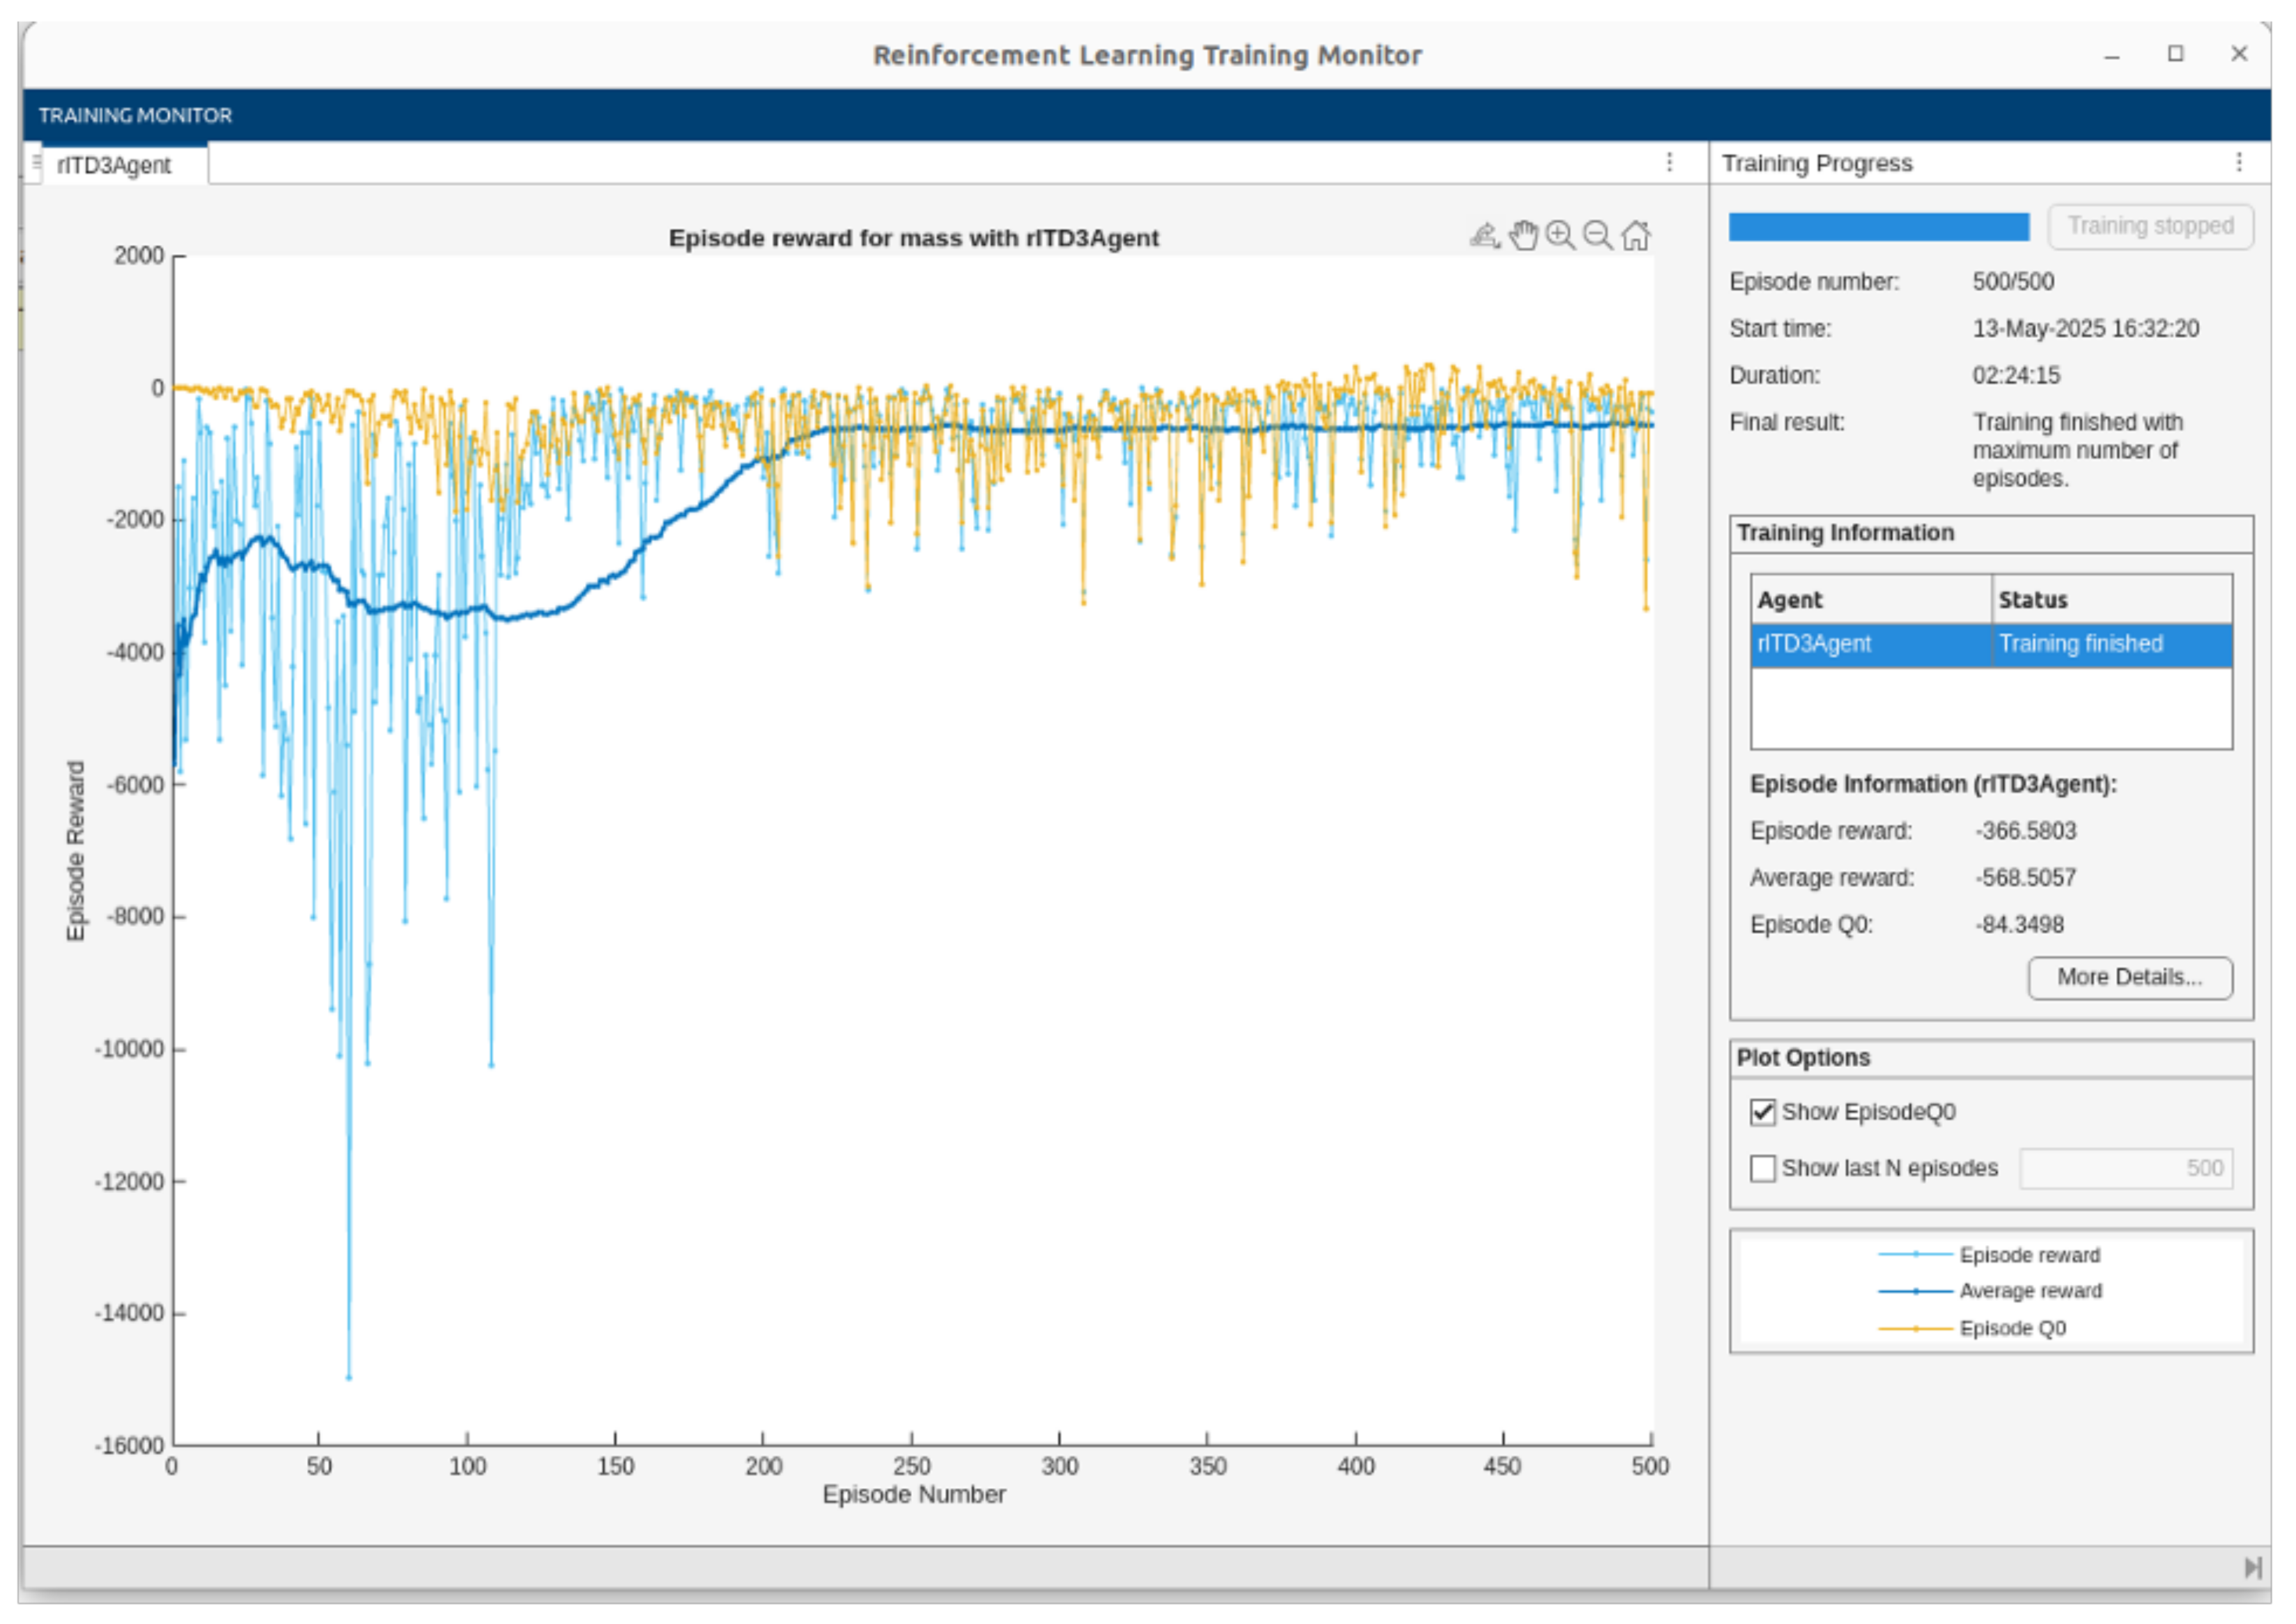This screenshot has width=2296, height=1624.
Task: Select the zoom out magnifier
Action: (x=1598, y=236)
